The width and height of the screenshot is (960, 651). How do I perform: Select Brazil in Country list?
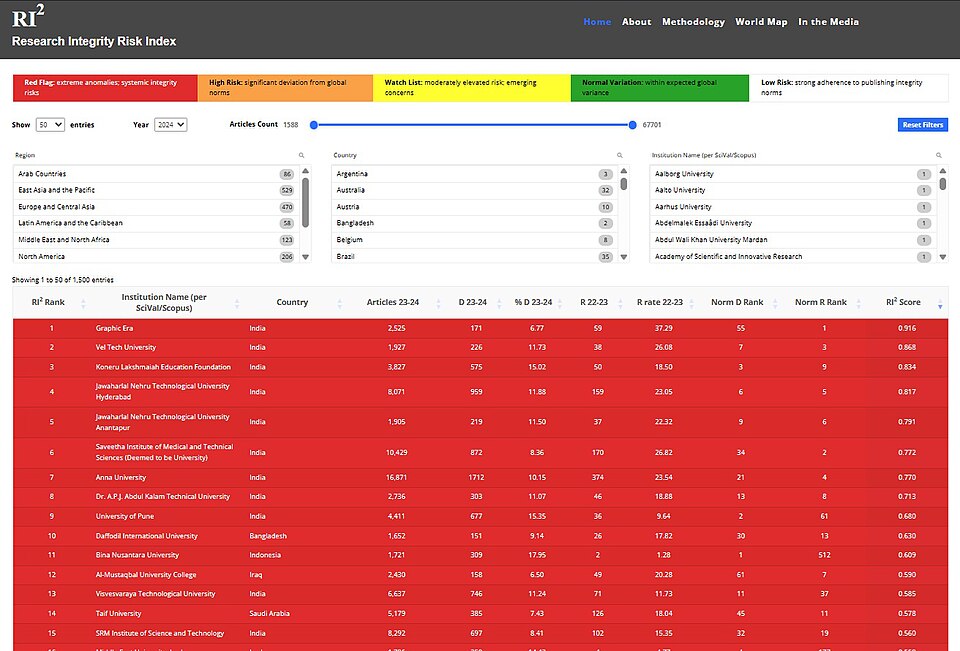point(474,257)
